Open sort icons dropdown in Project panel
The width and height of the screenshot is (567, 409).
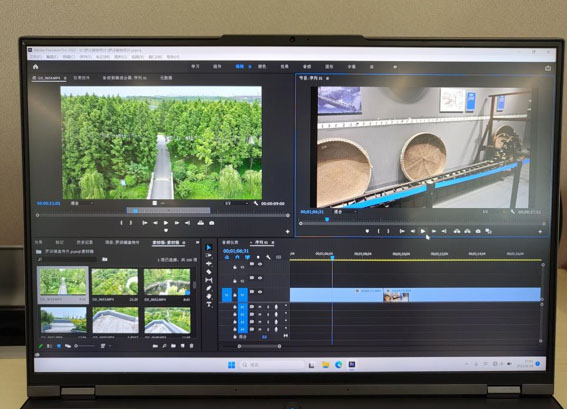click(x=105, y=346)
